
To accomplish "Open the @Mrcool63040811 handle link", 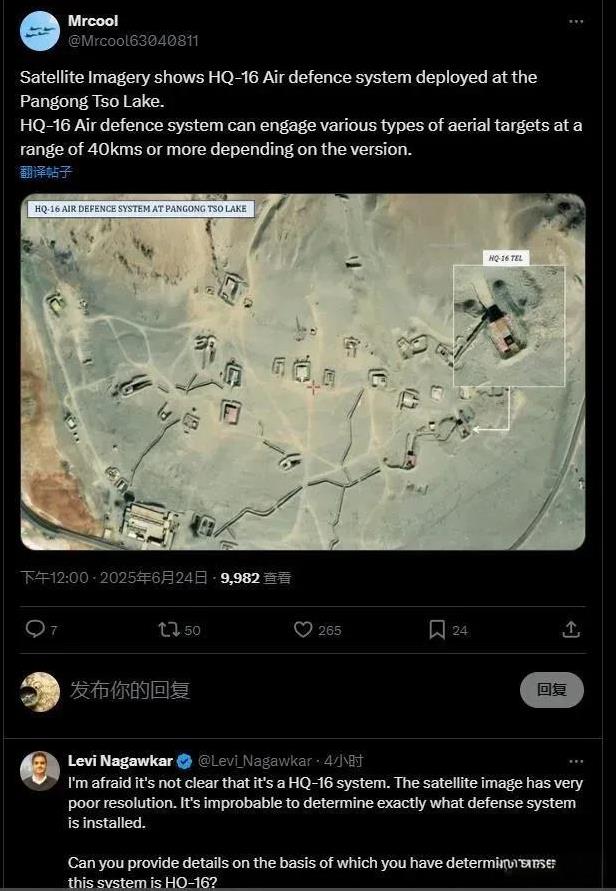I will (133, 41).
